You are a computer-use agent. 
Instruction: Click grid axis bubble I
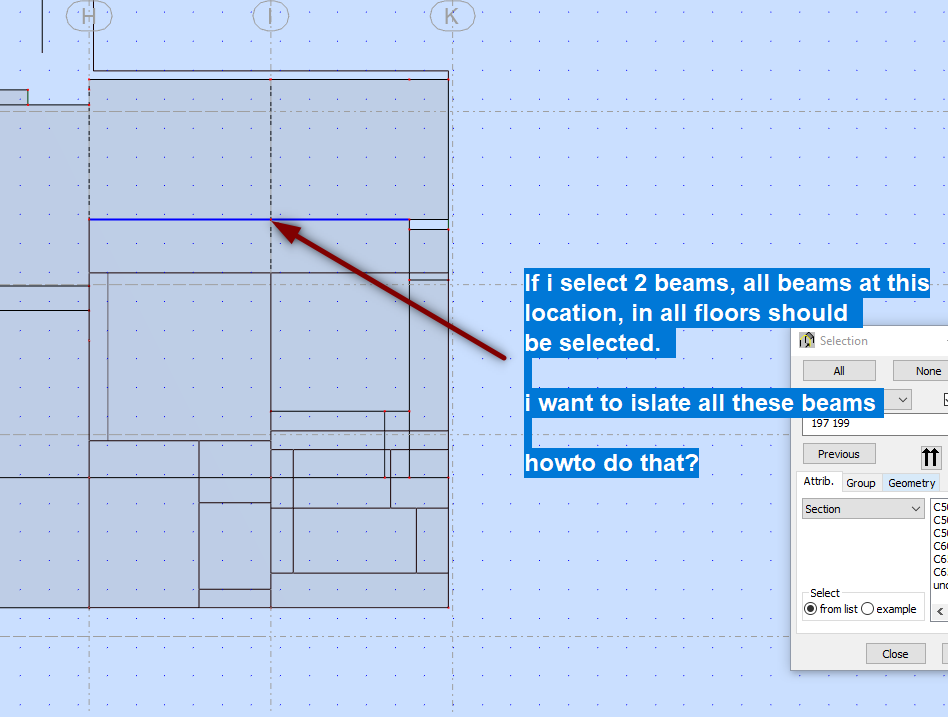[271, 16]
